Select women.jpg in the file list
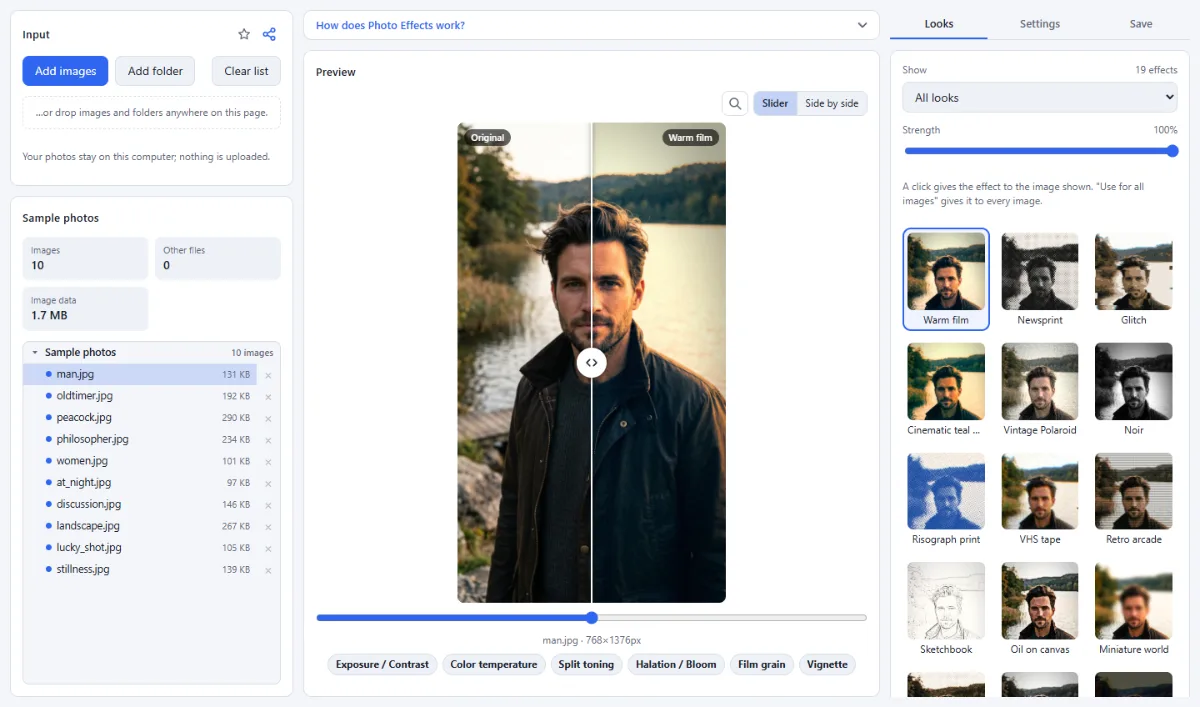1200x707 pixels. (140, 461)
